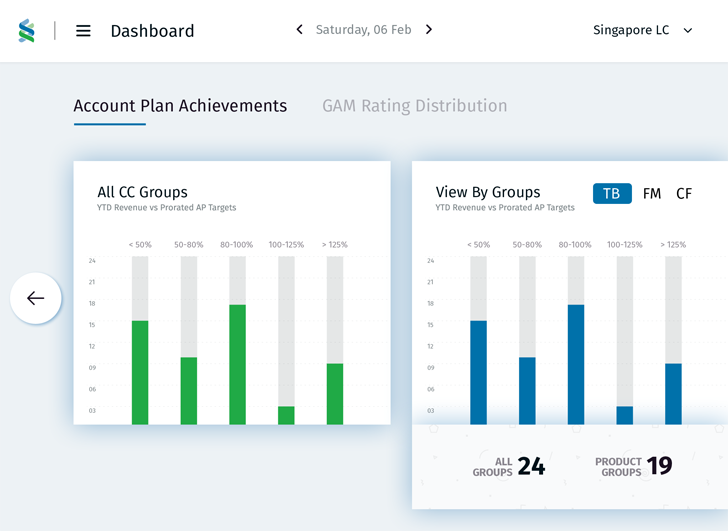Select the CF group toggle

pyautogui.click(x=684, y=194)
